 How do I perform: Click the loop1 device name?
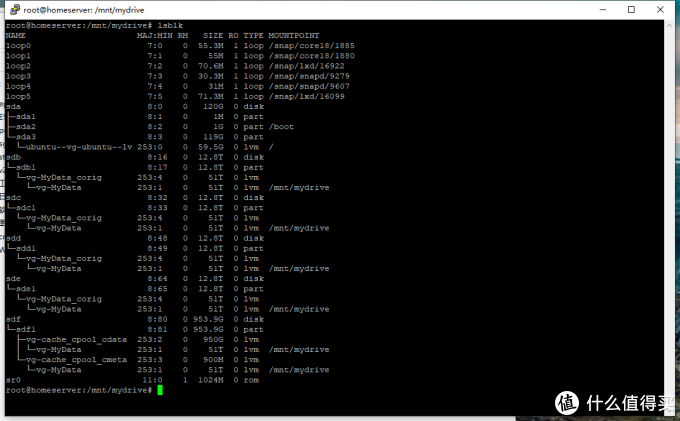point(18,56)
